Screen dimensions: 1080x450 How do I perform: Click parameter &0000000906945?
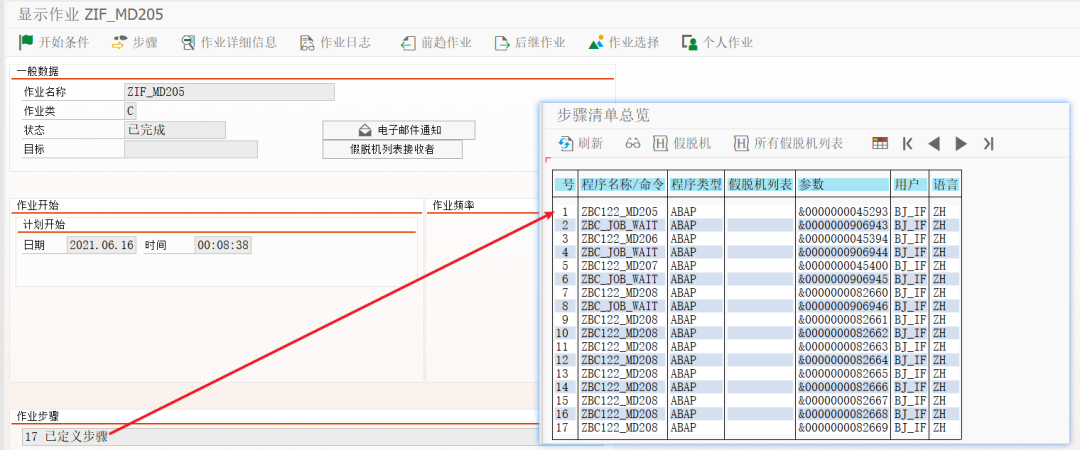pyautogui.click(x=843, y=279)
